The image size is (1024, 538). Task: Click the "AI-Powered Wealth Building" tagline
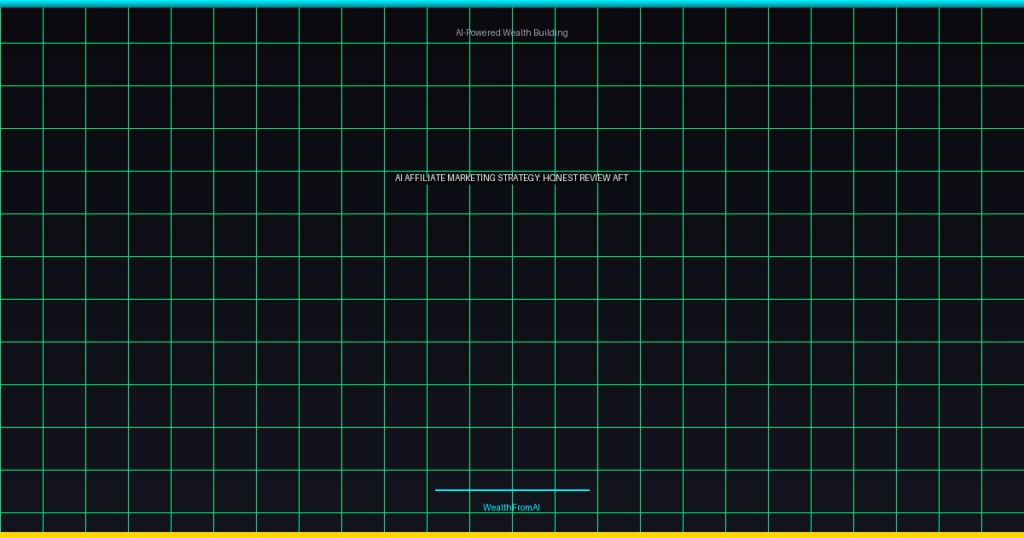[x=511, y=33]
